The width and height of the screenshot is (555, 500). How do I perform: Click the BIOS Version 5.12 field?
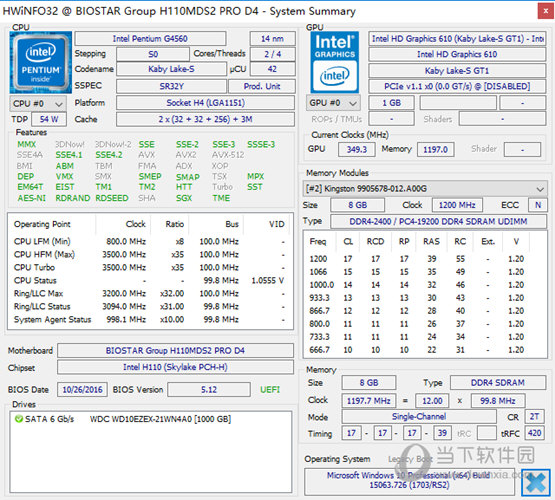(x=209, y=390)
